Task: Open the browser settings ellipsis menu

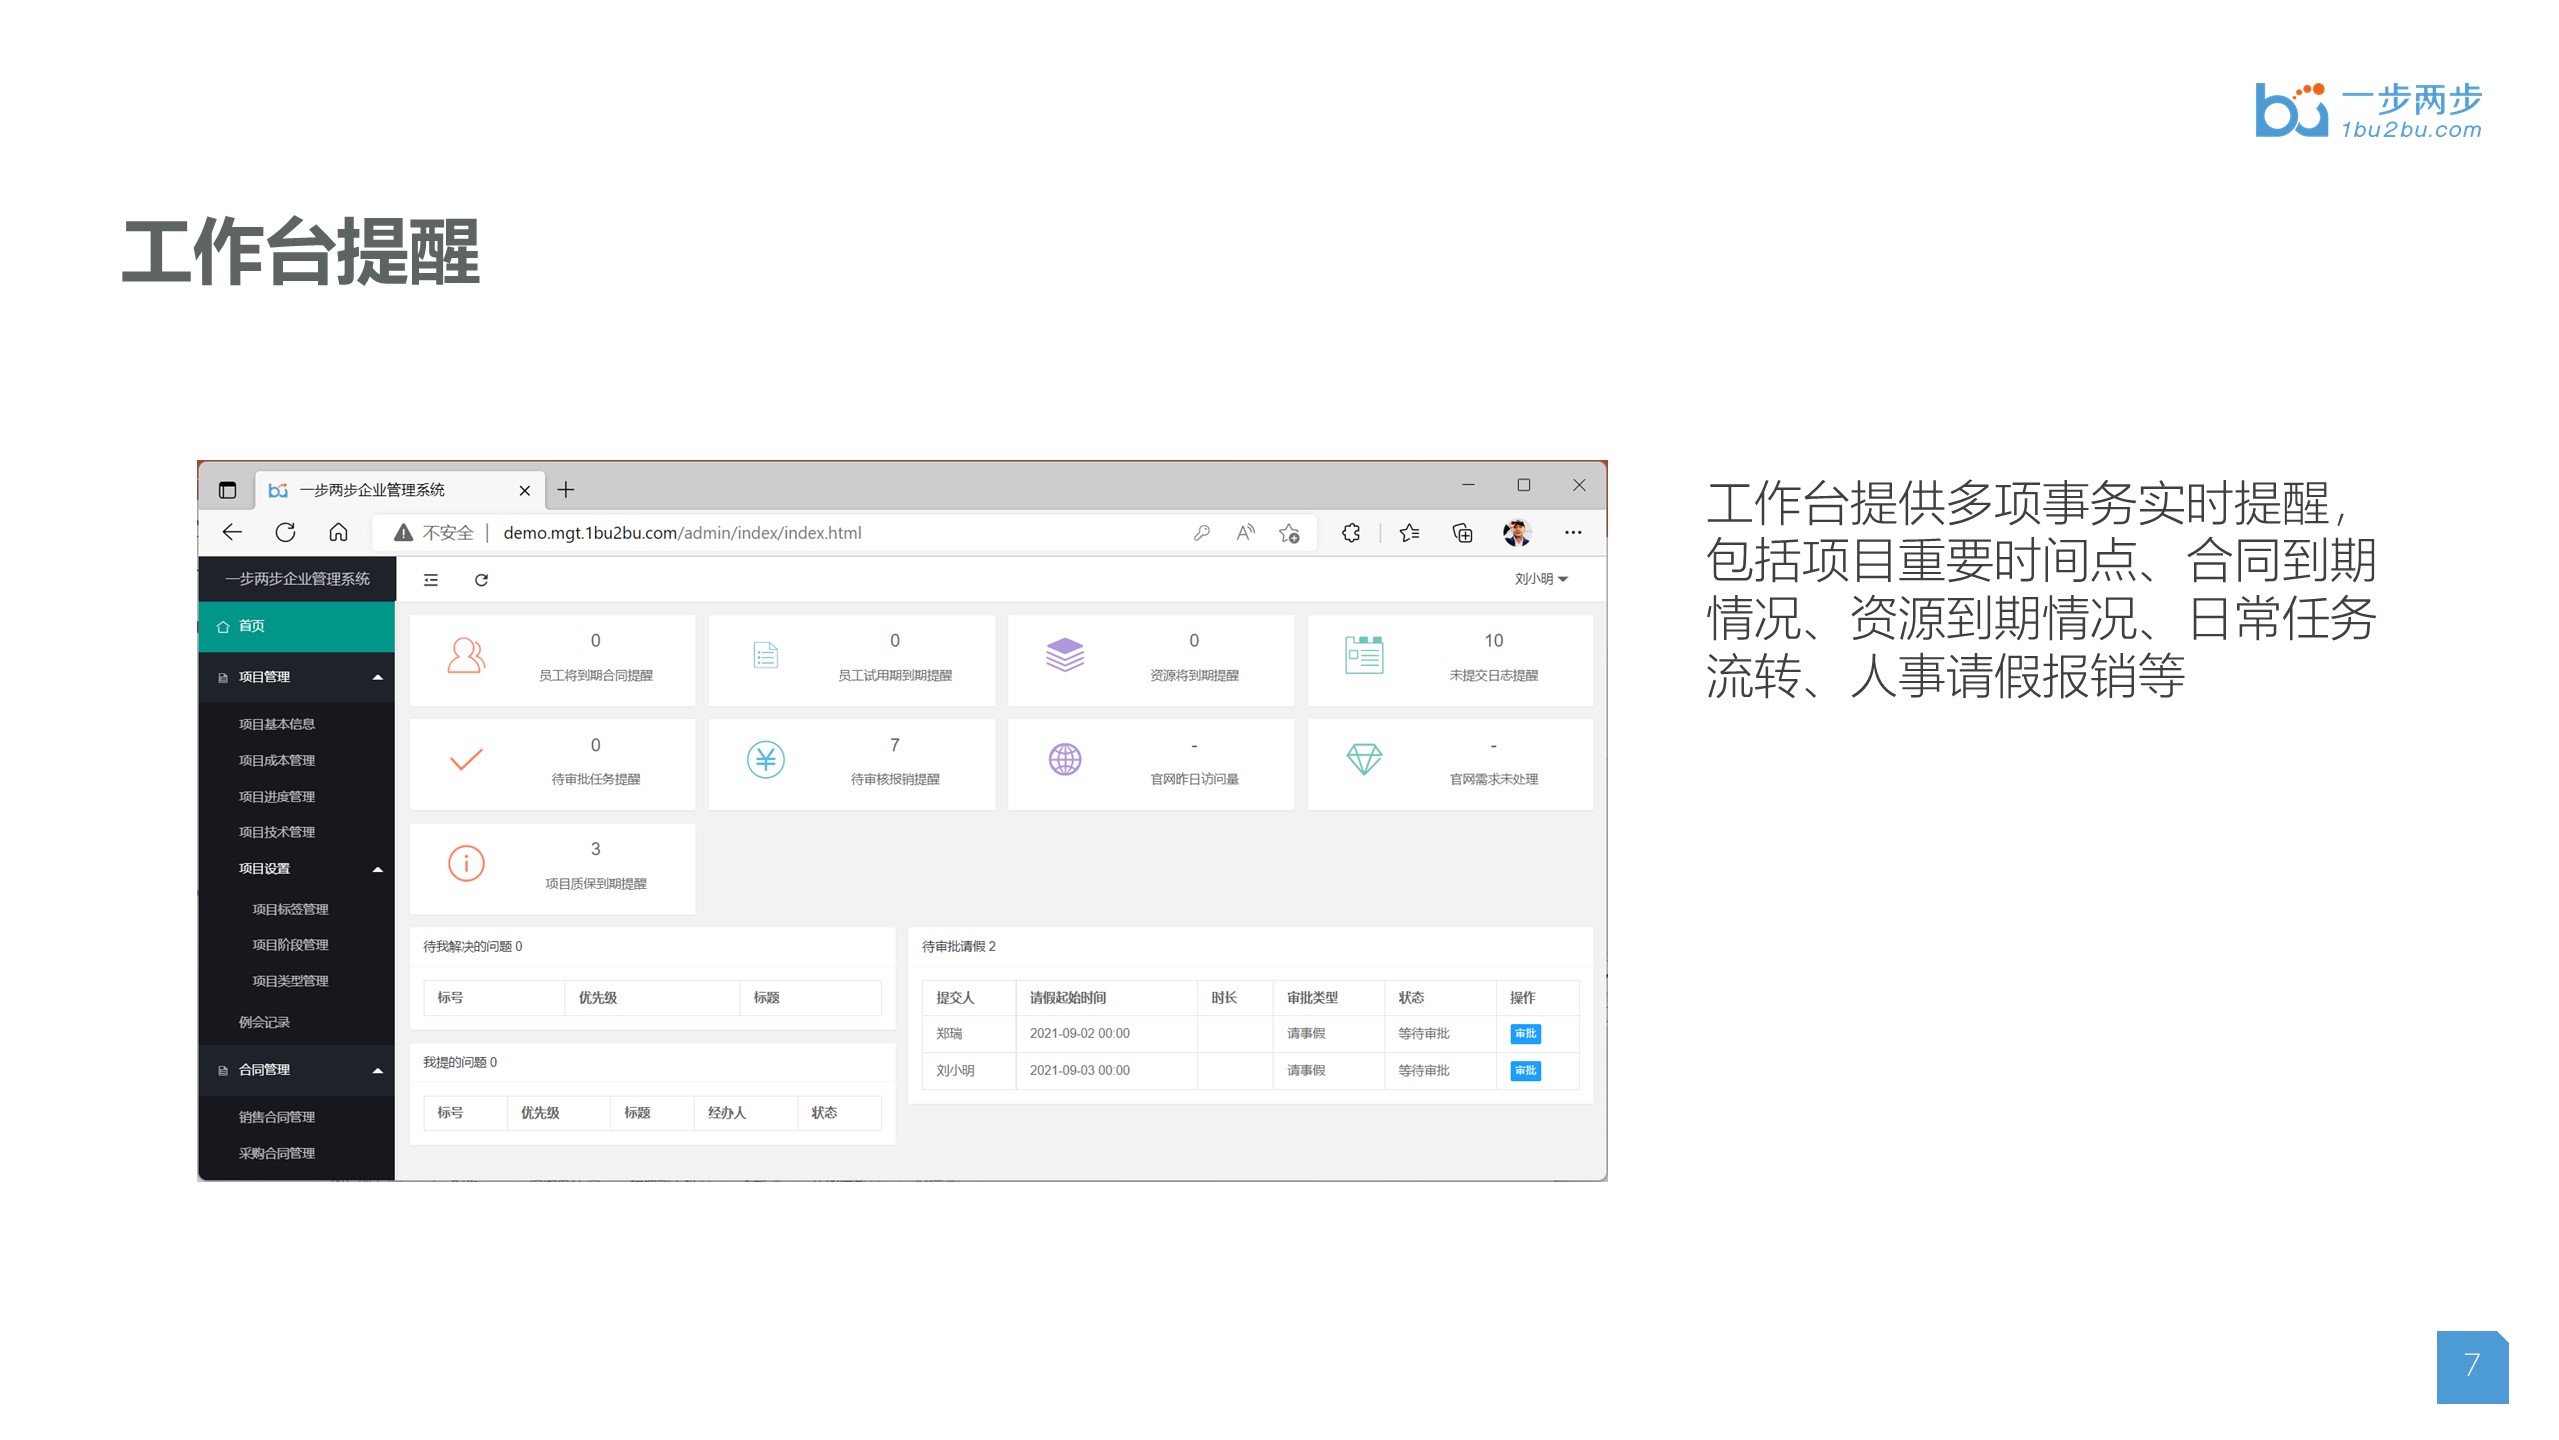Action: point(1573,533)
